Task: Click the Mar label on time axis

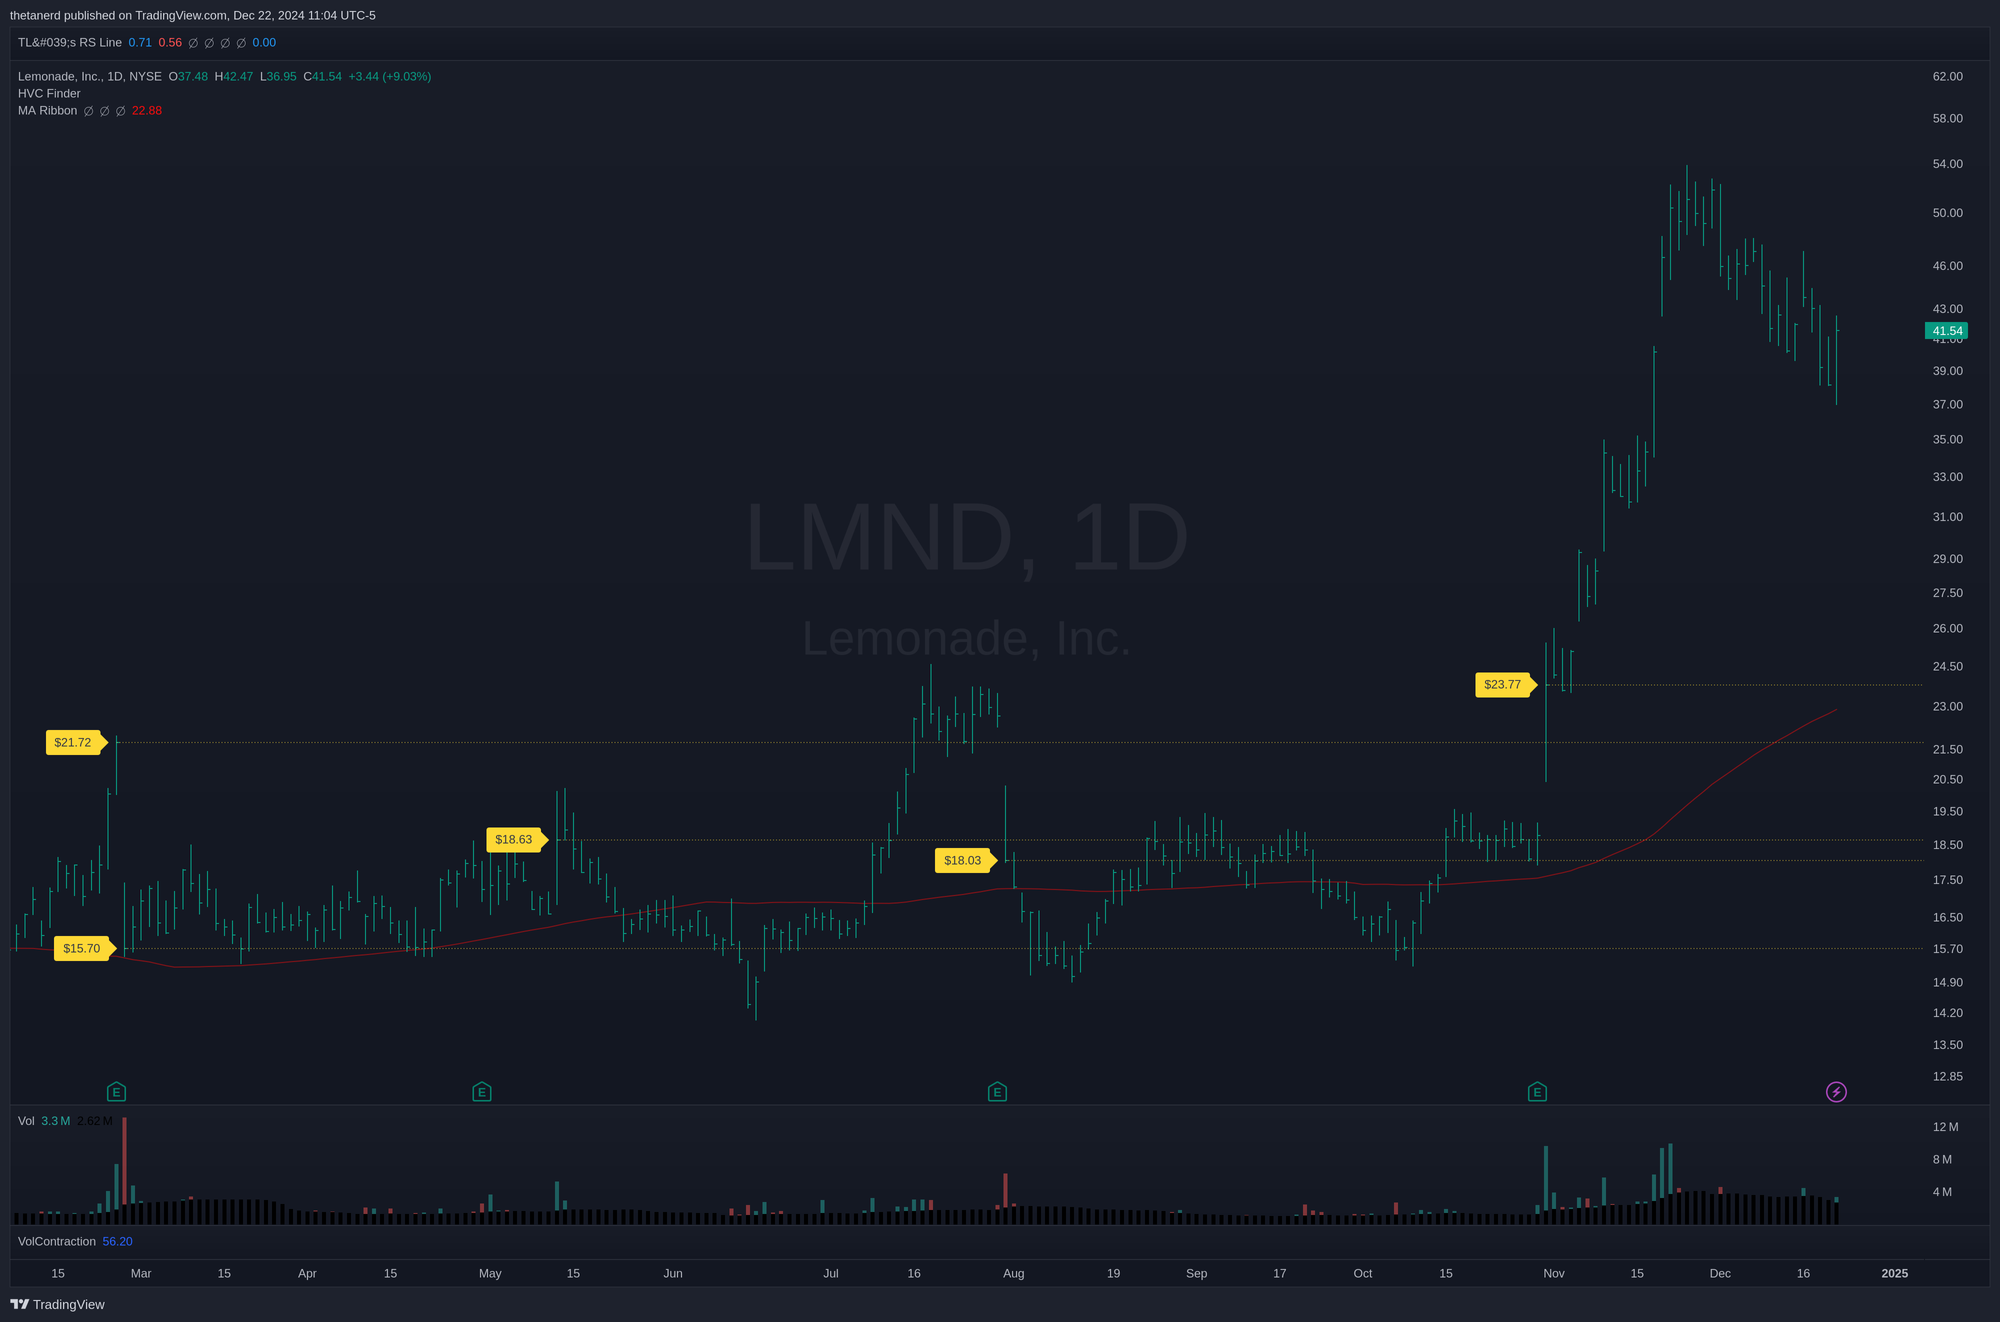Action: coord(141,1273)
